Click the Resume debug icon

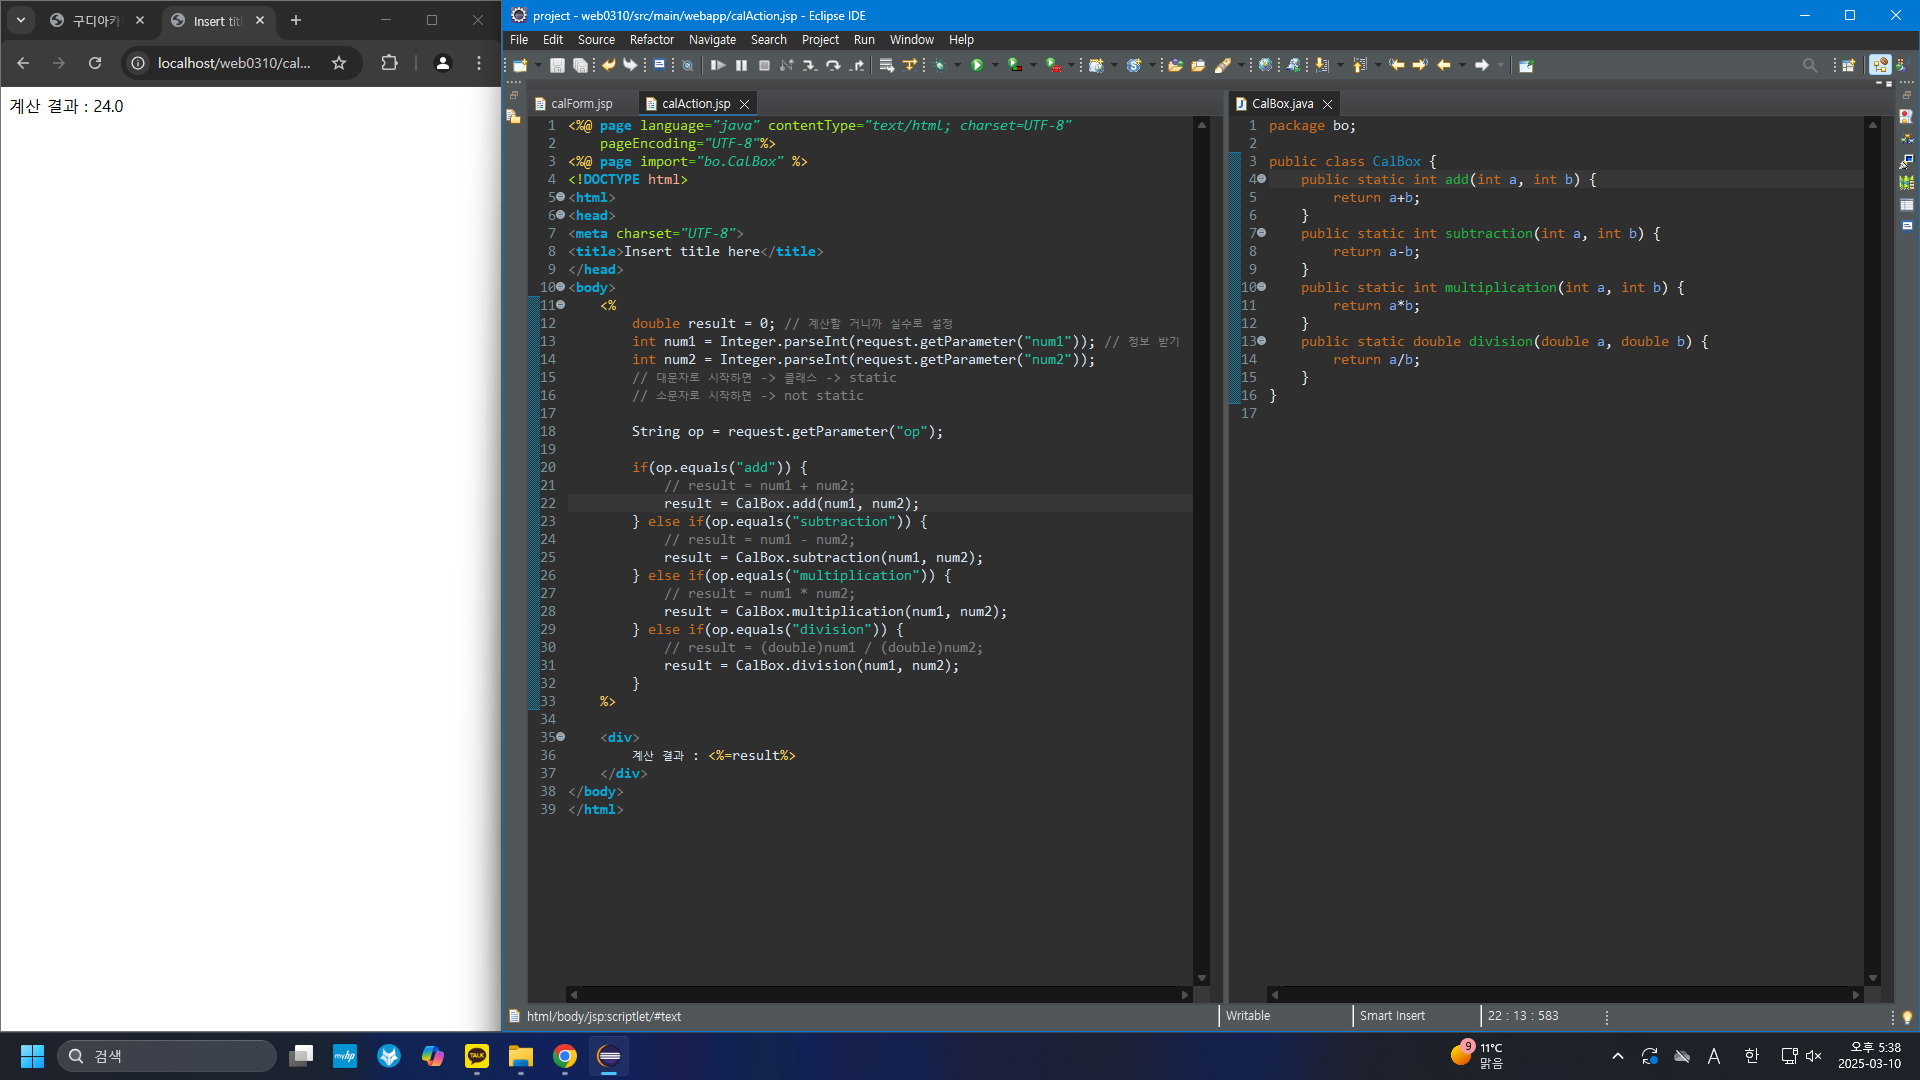(x=717, y=66)
